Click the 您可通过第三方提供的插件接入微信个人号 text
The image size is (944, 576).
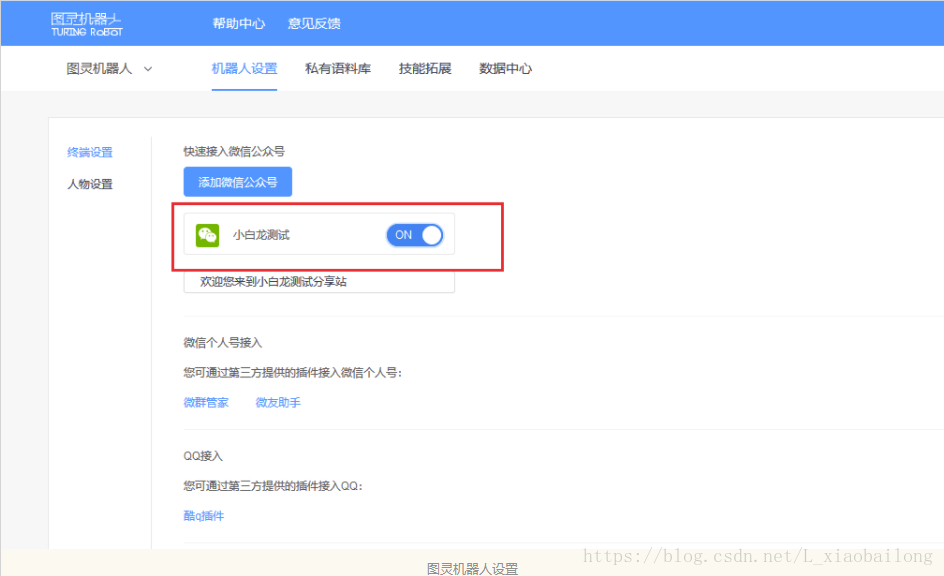(x=292, y=373)
